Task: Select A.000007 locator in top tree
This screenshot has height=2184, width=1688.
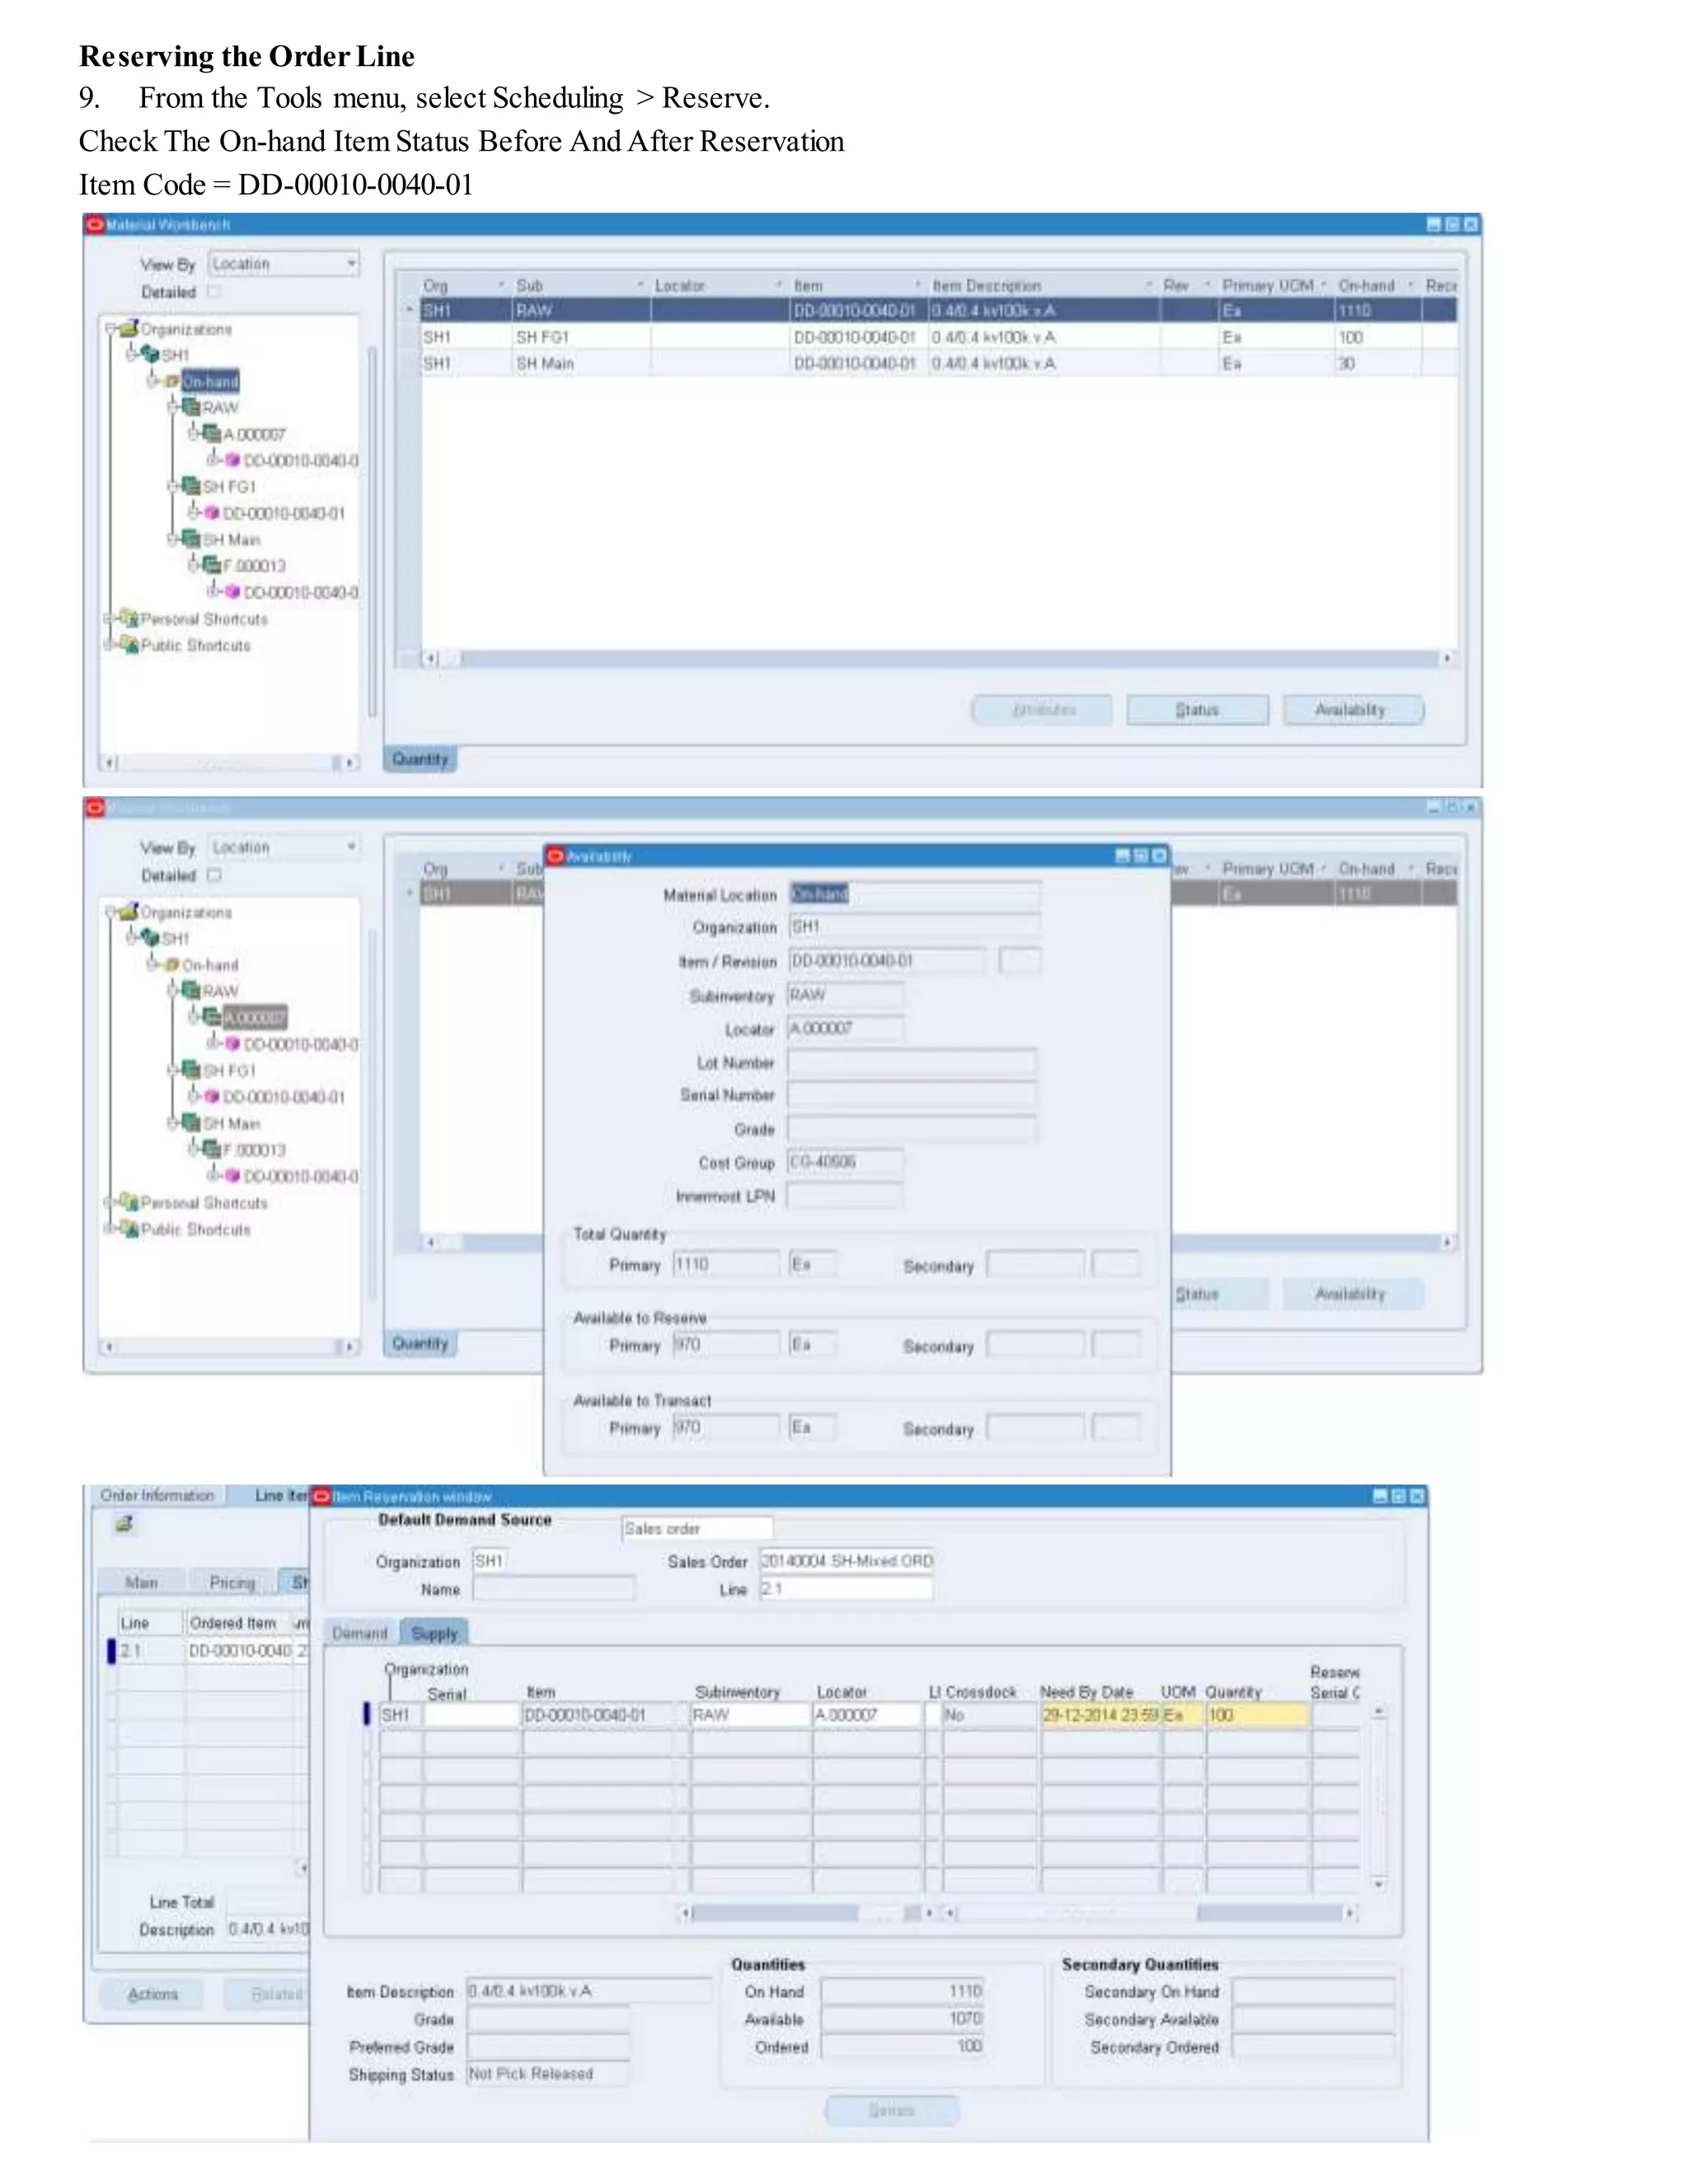Action: click(254, 434)
